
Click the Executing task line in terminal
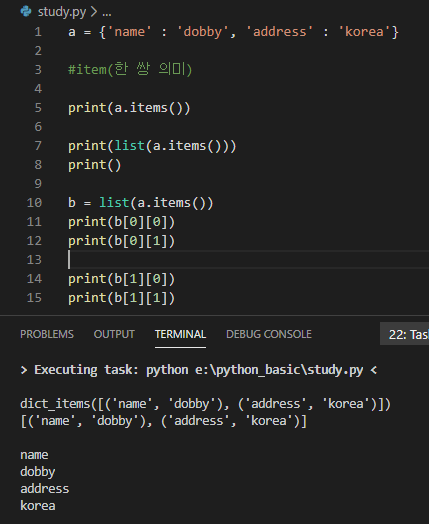coord(199,370)
